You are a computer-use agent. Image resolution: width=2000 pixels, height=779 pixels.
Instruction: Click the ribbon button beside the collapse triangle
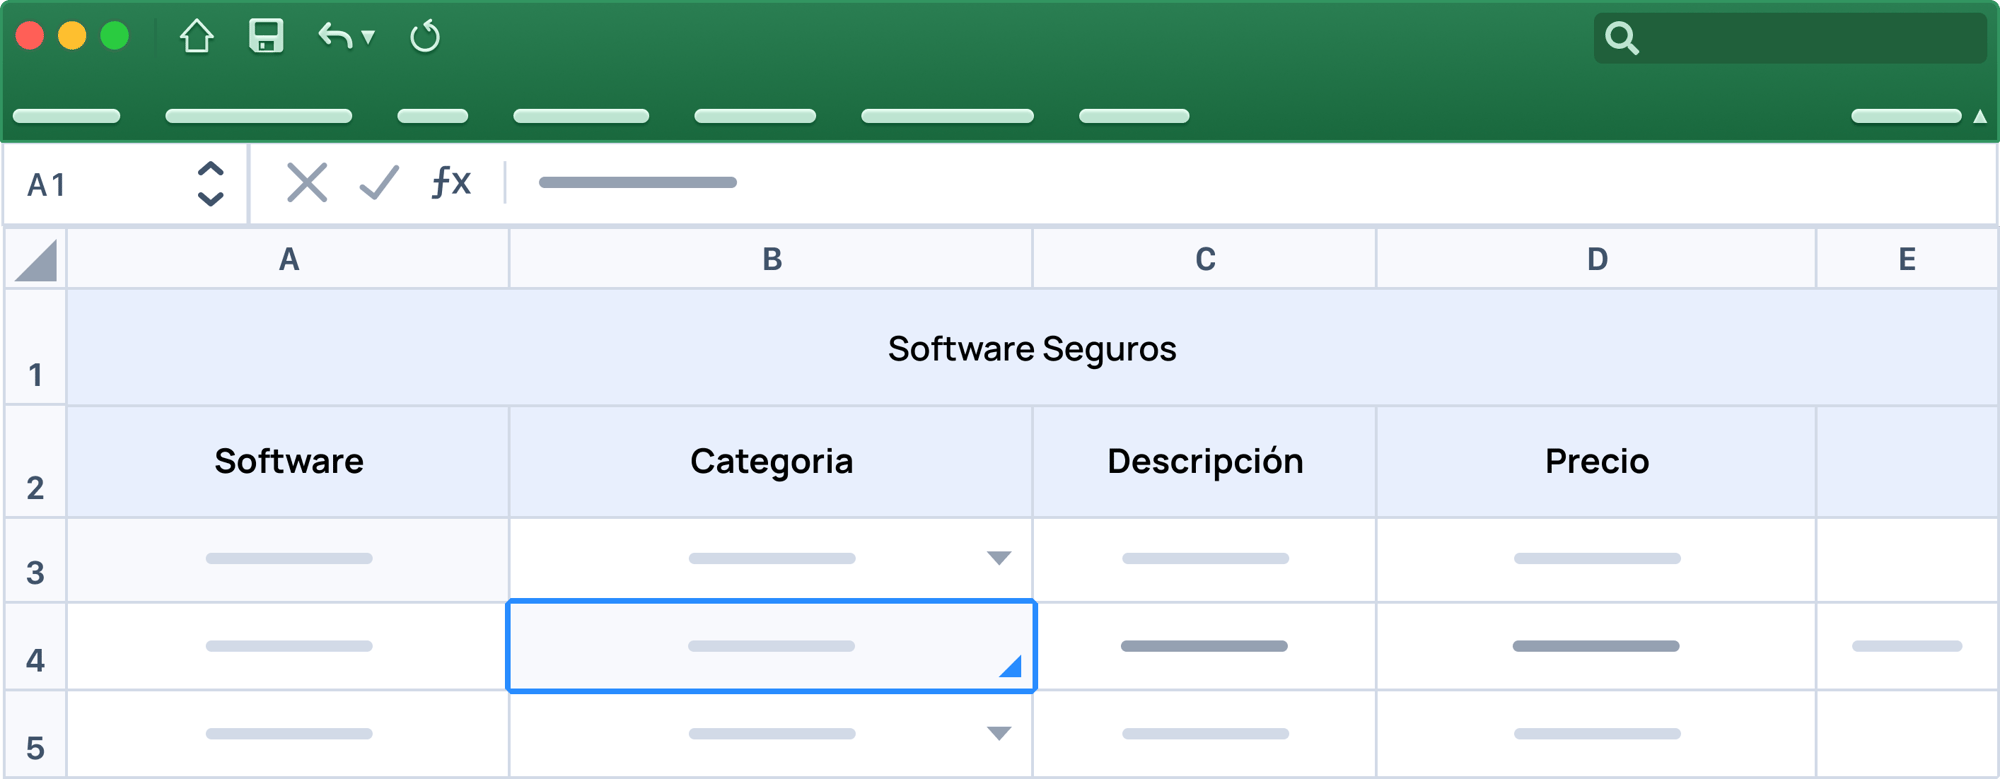1906,116
